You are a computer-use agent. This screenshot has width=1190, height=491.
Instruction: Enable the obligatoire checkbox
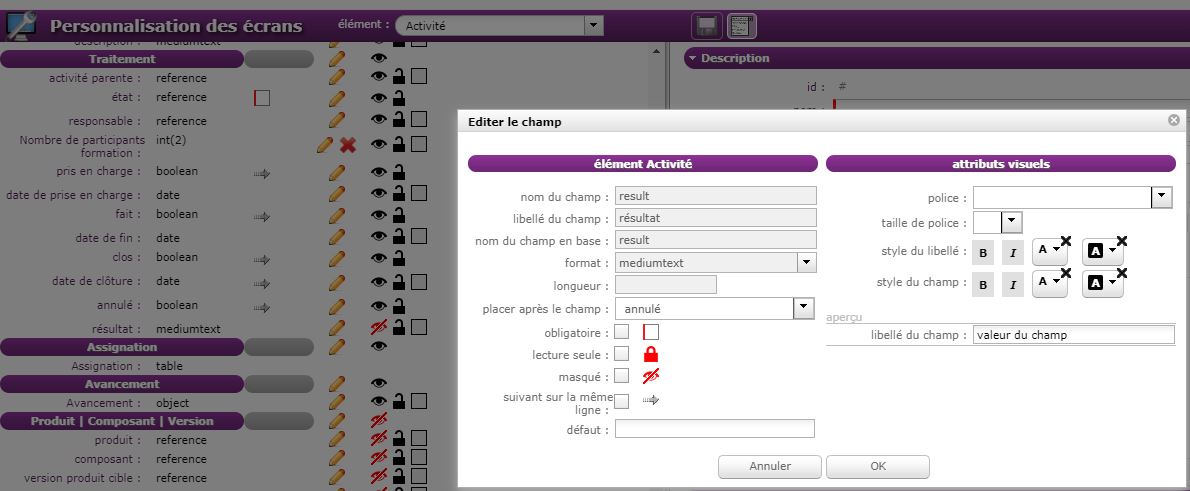(x=621, y=331)
